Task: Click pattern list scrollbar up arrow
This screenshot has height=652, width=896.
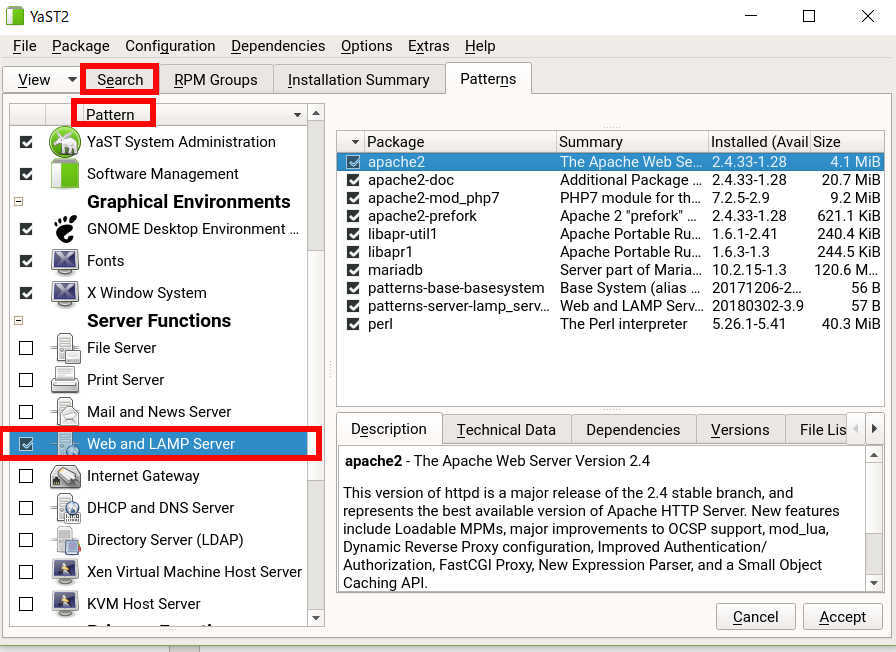Action: (316, 113)
